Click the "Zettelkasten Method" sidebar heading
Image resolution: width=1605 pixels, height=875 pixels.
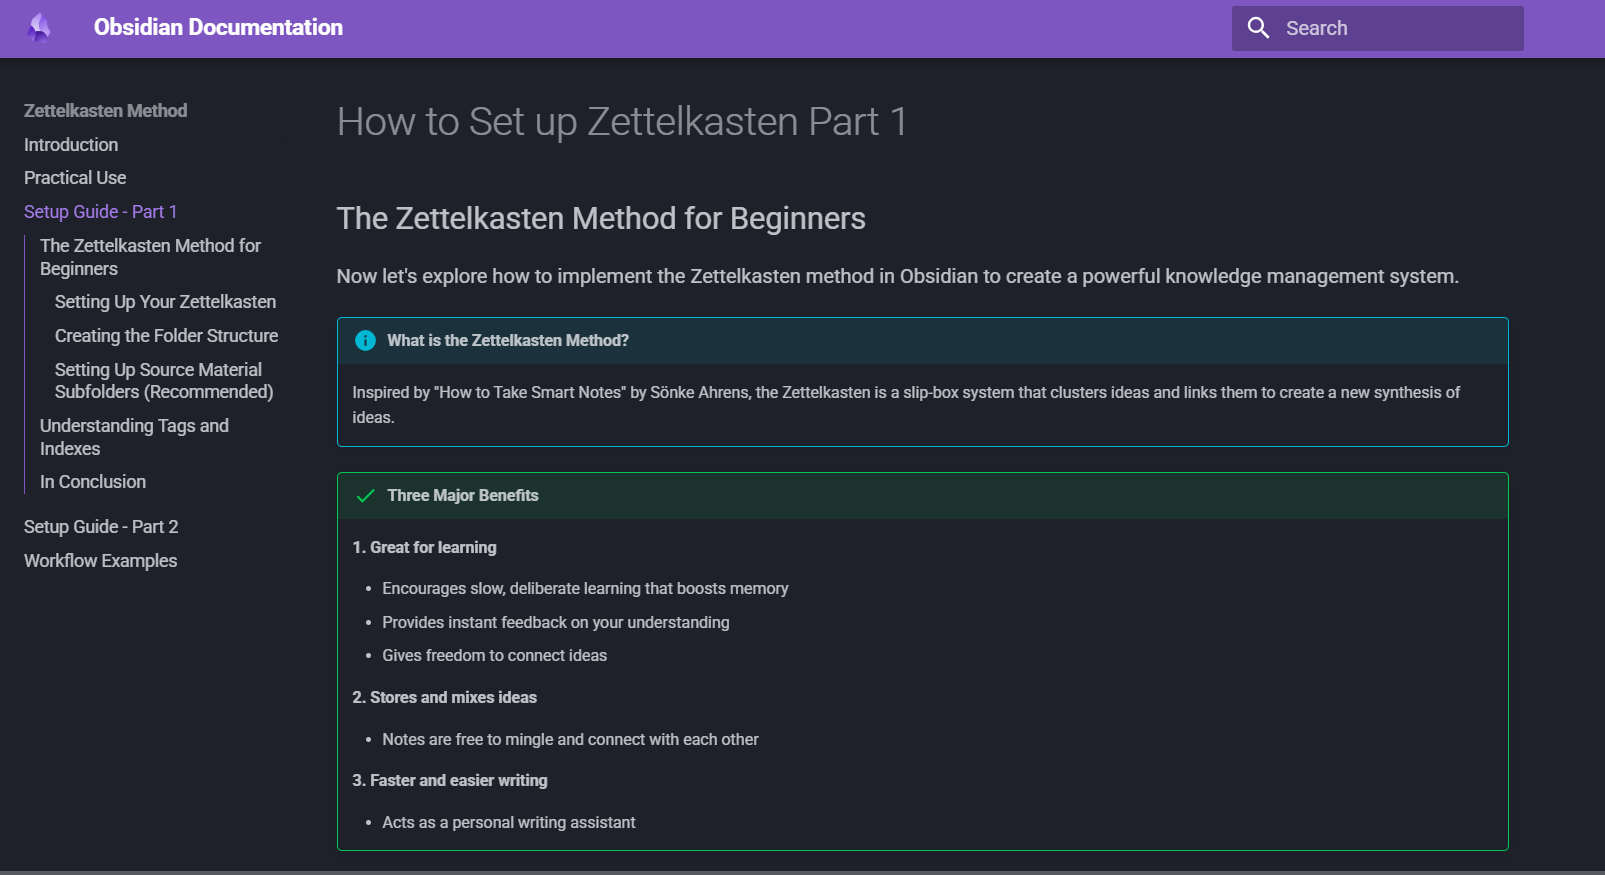click(105, 110)
